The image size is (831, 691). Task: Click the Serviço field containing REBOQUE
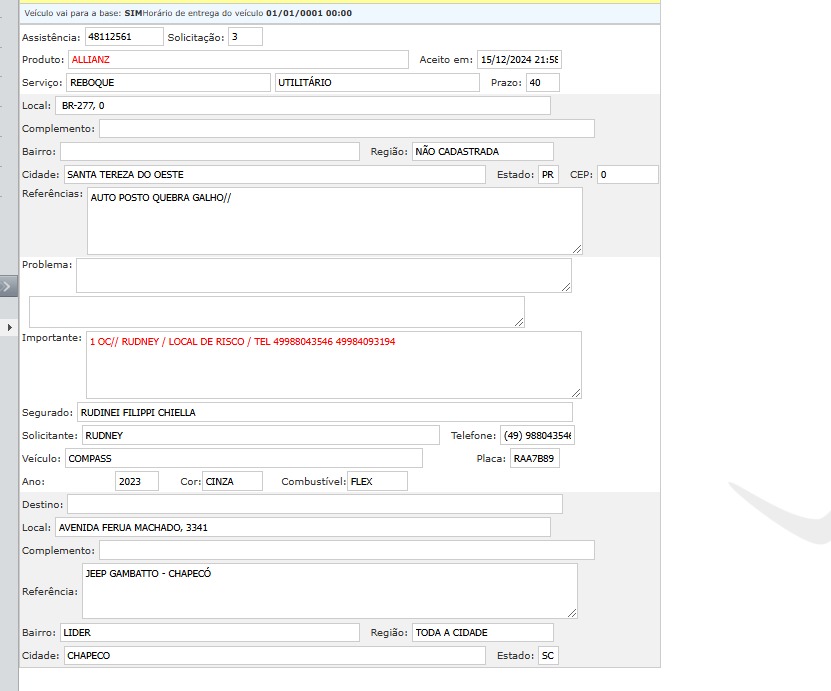tap(168, 83)
